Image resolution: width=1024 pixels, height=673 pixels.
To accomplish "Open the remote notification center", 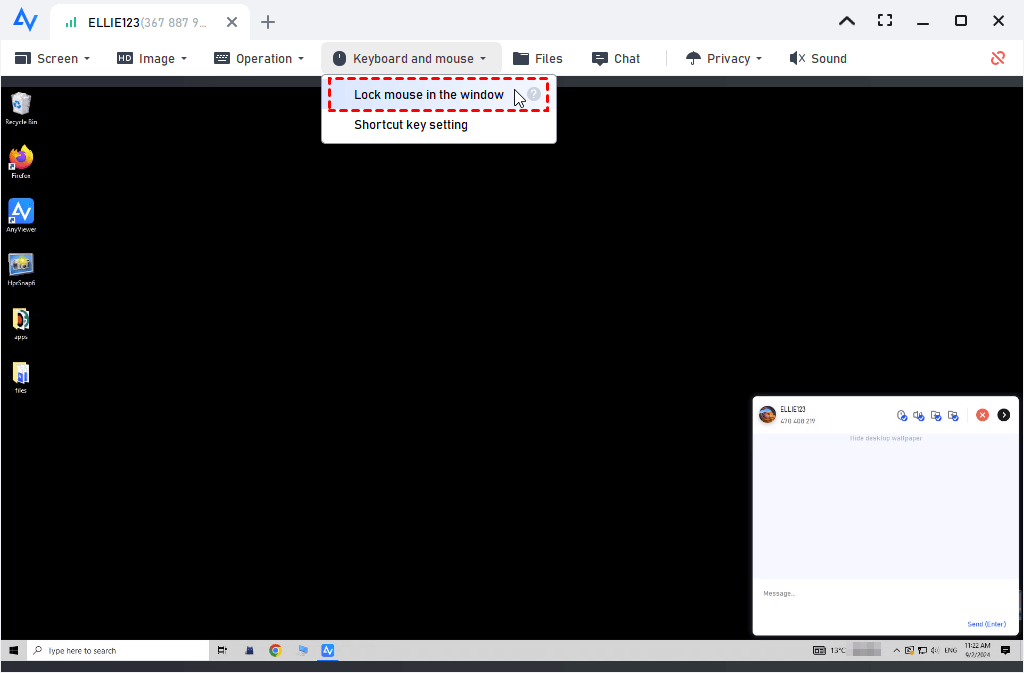I will [1006, 650].
